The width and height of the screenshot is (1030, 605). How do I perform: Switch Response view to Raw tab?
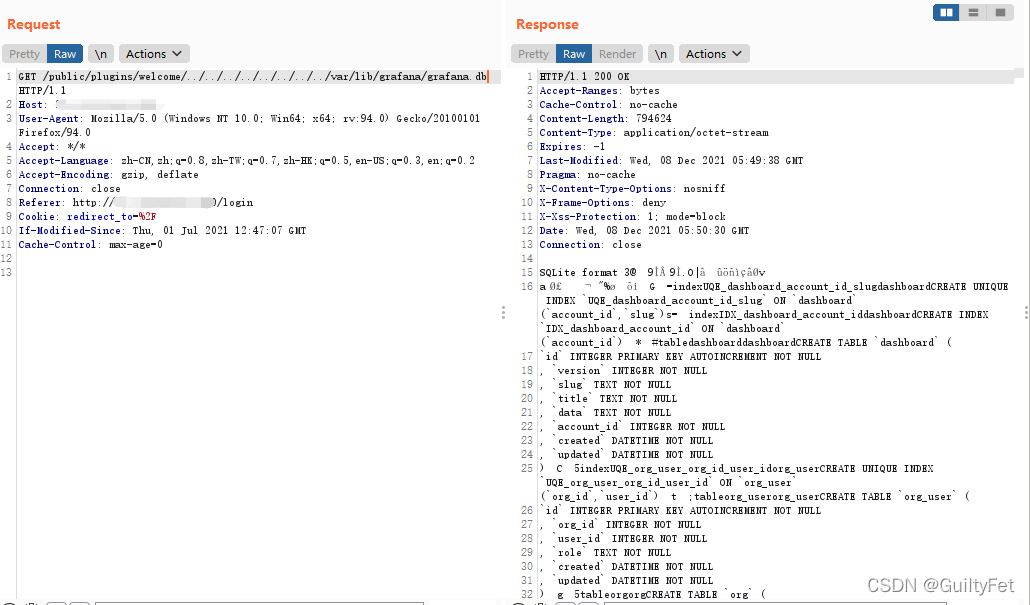pos(573,54)
